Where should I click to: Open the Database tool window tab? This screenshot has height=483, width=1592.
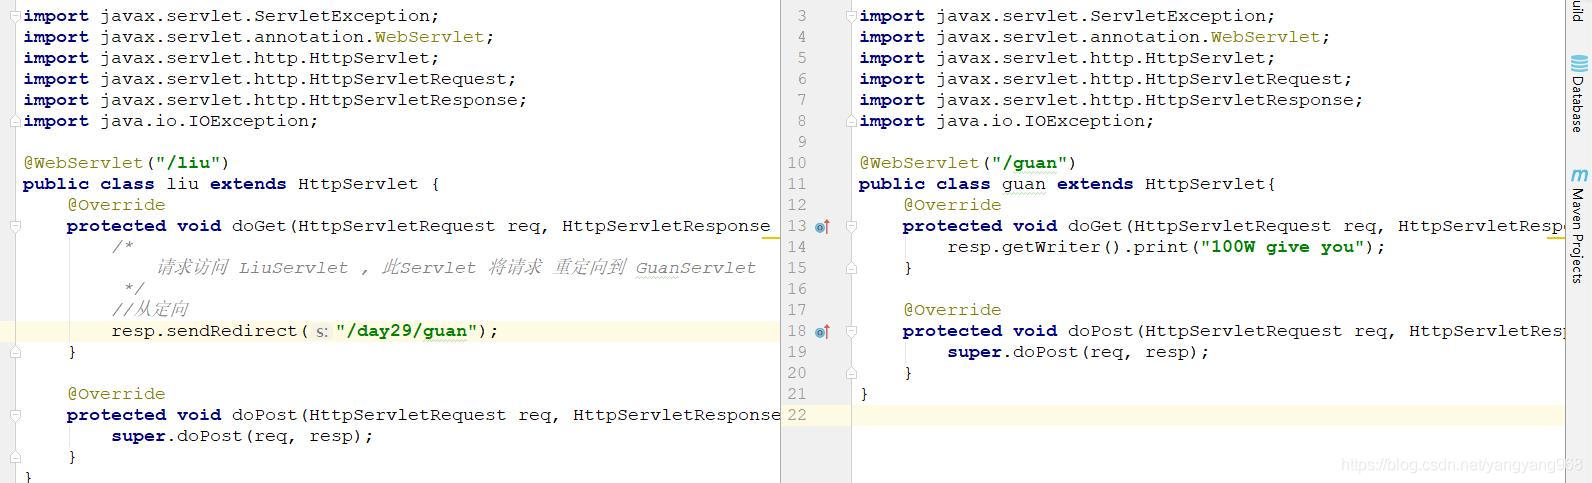(x=1578, y=95)
